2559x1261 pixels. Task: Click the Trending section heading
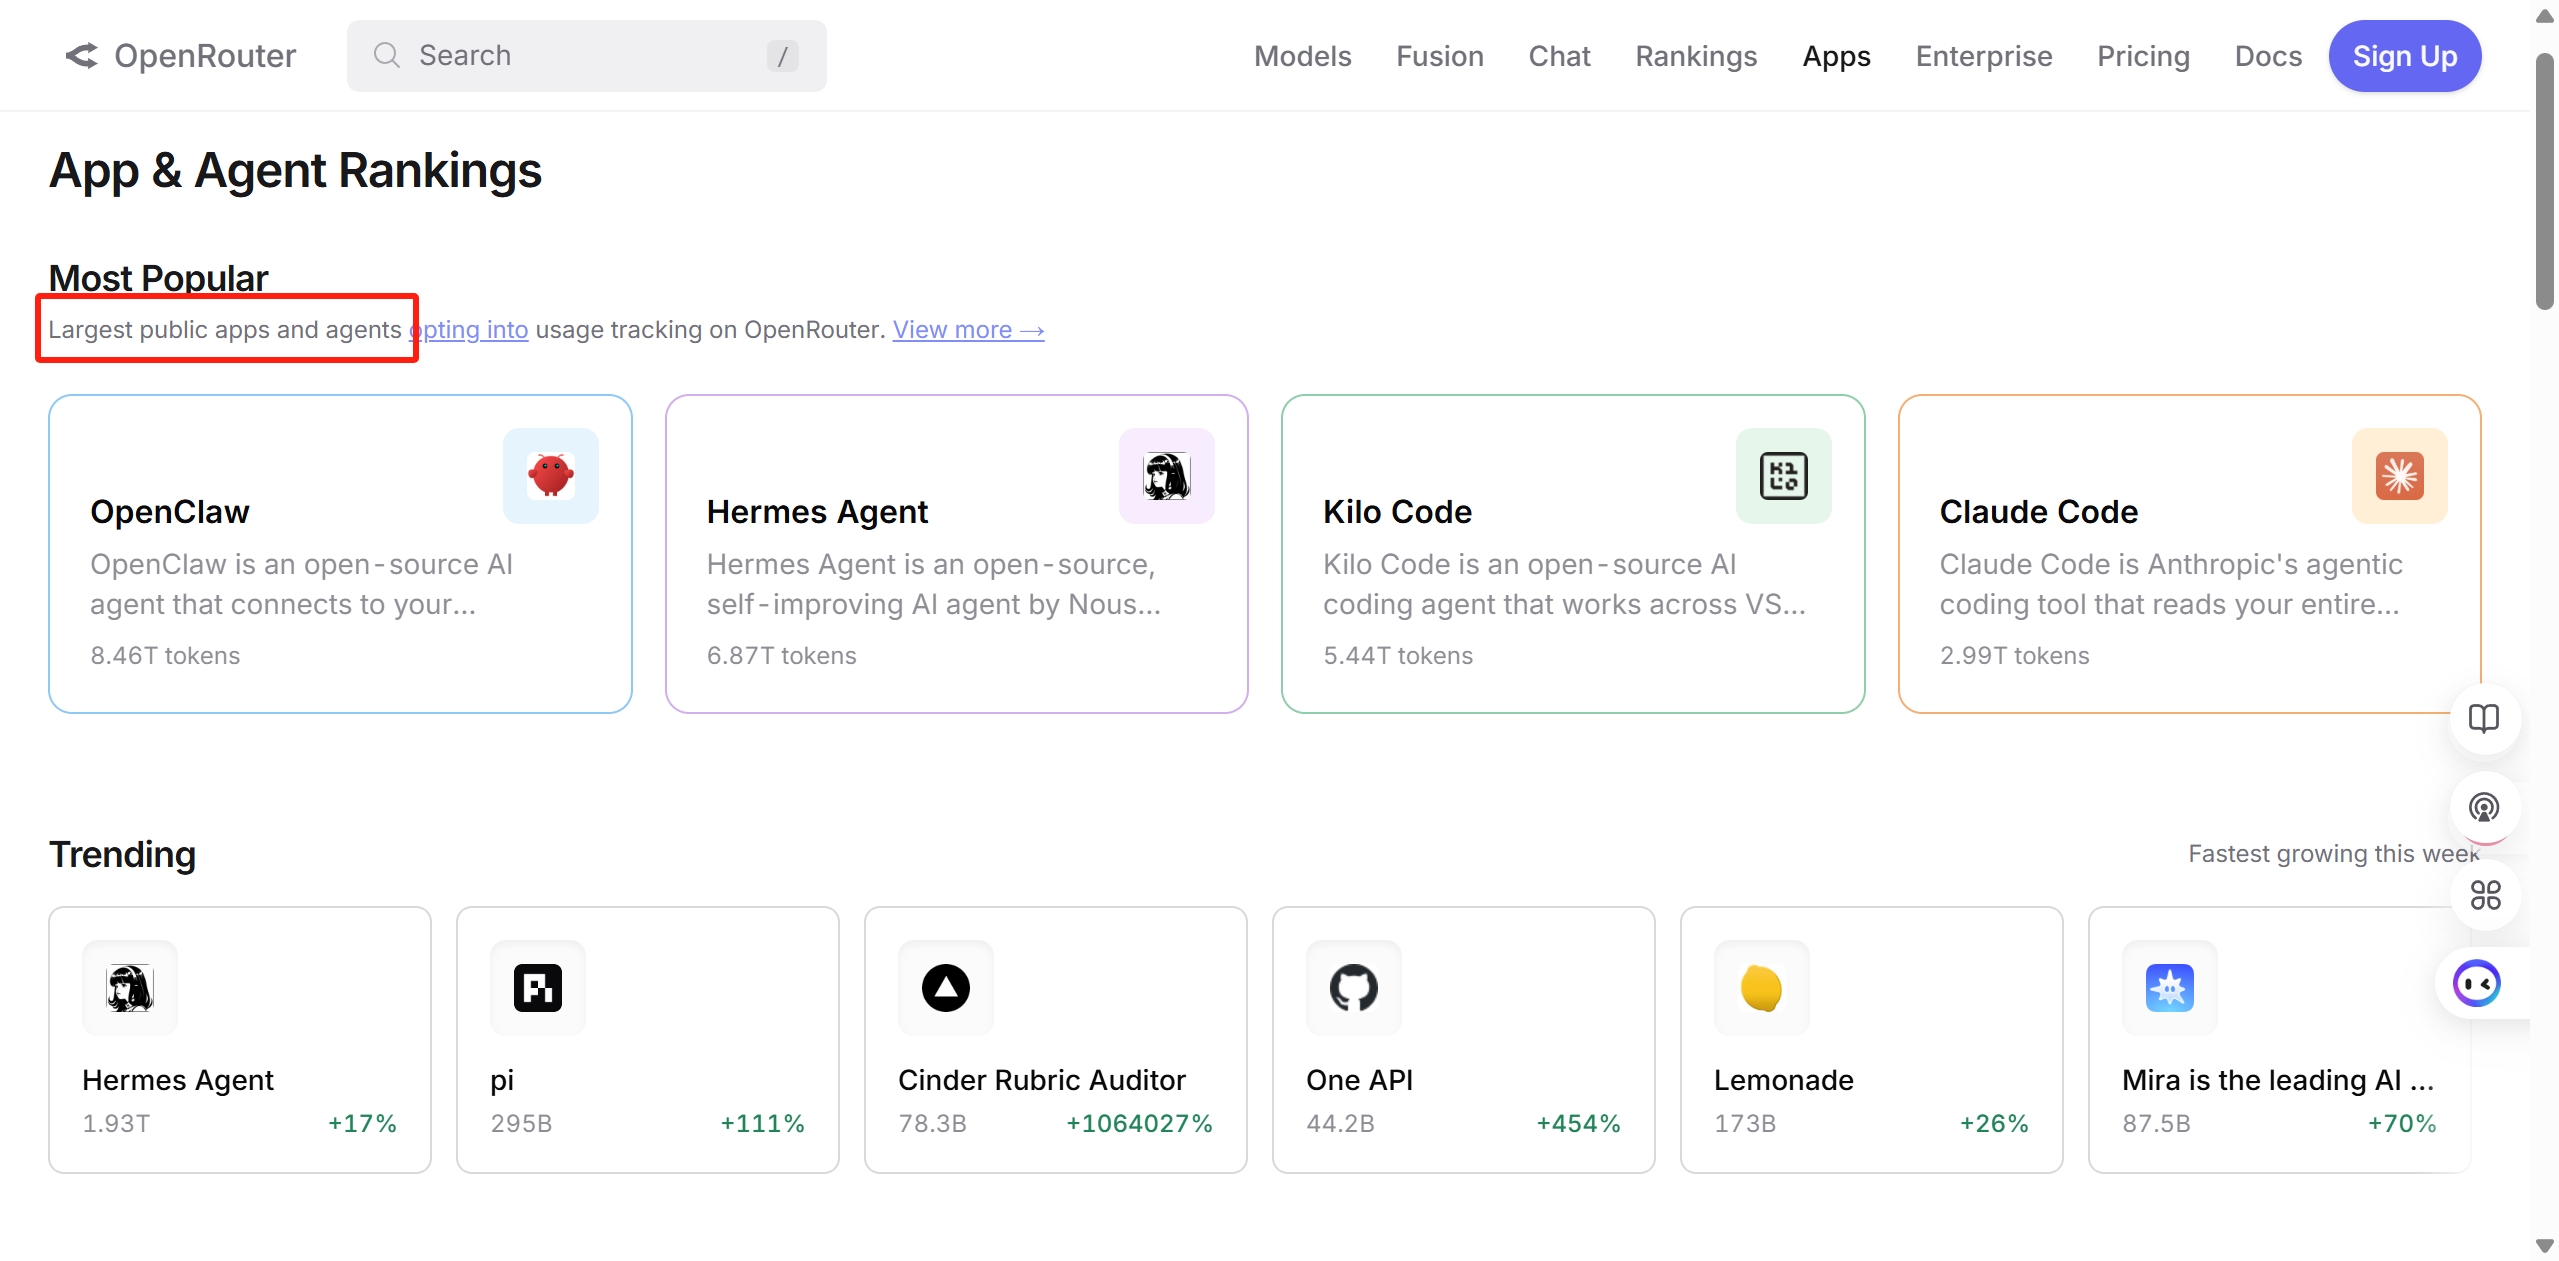(x=122, y=854)
